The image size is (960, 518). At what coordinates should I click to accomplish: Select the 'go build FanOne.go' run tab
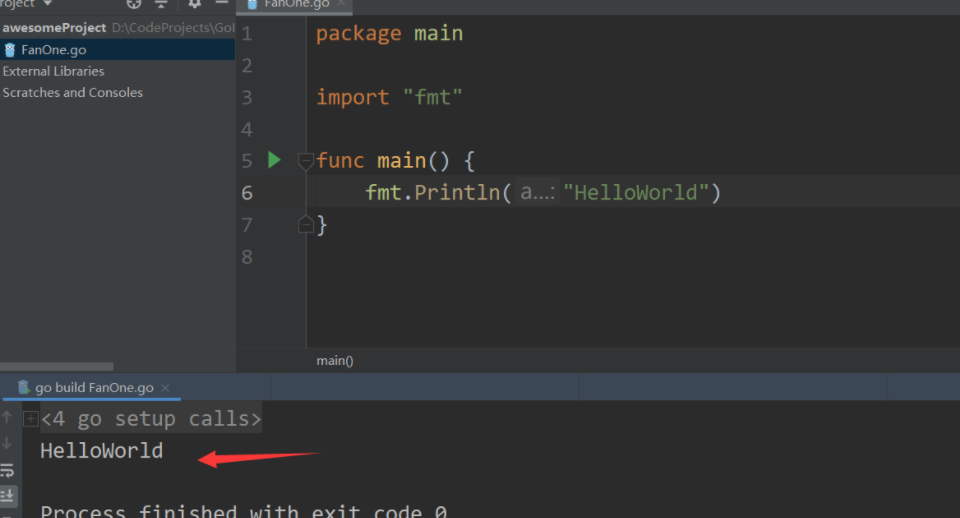(94, 388)
